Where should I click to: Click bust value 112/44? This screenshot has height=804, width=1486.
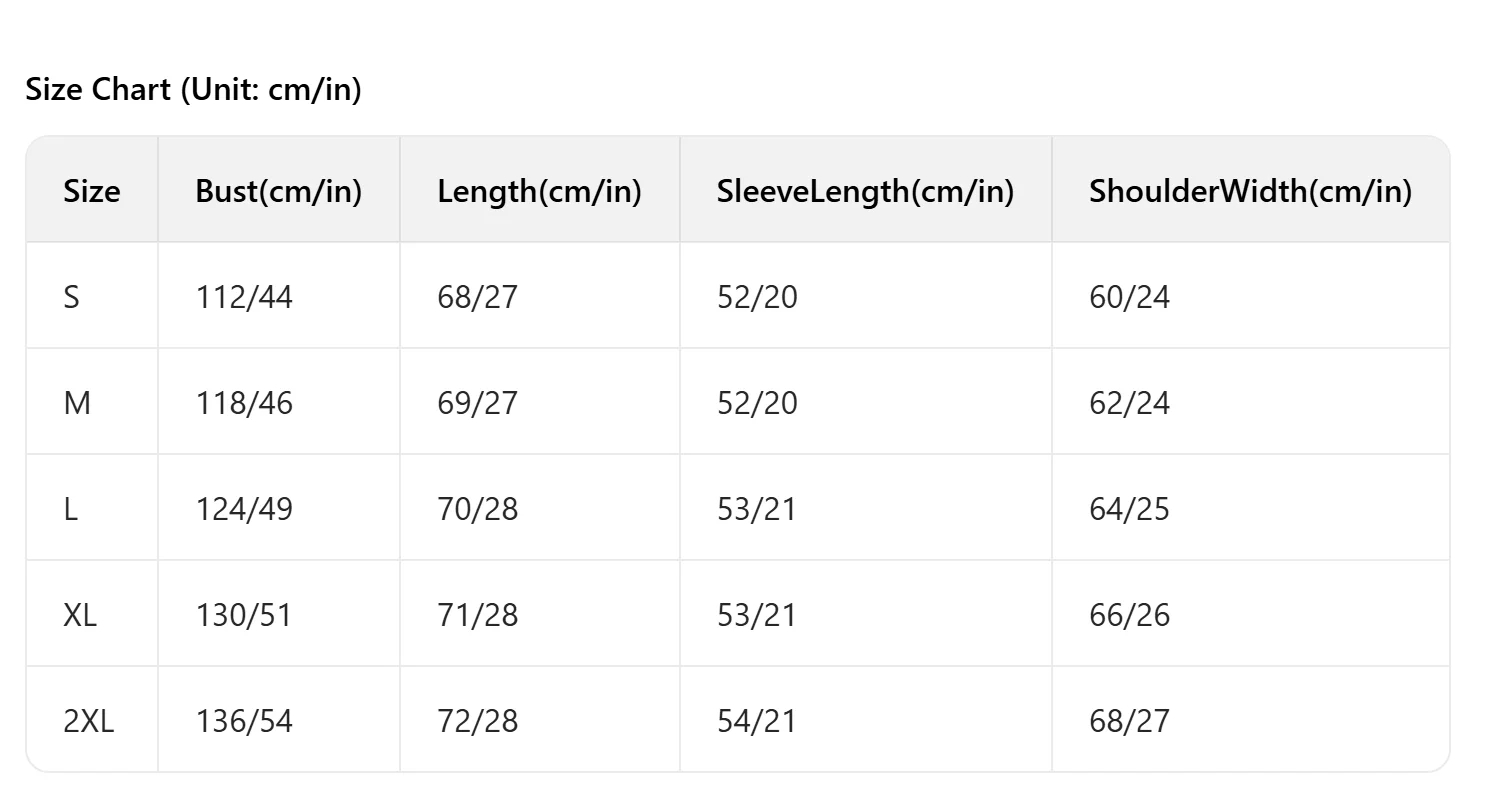pos(244,297)
